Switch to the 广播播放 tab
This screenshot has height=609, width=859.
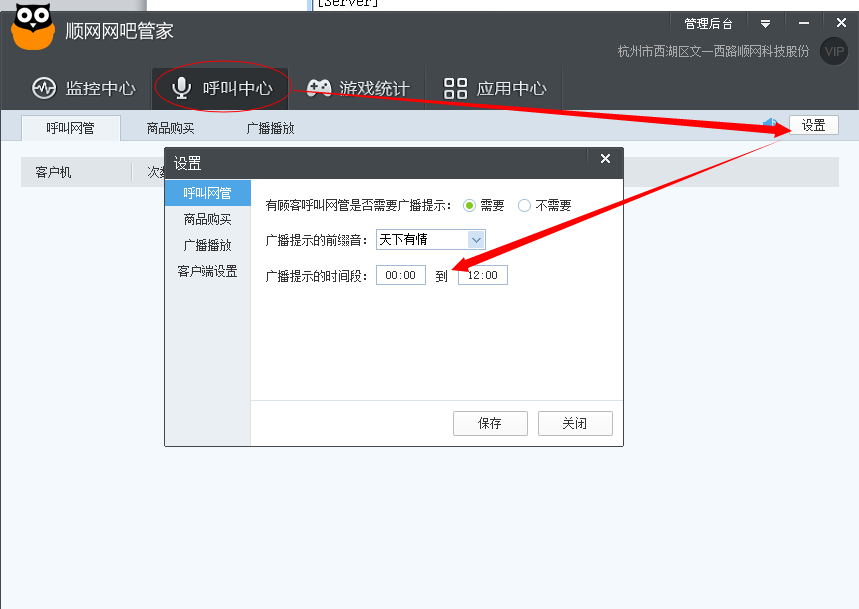[270, 128]
